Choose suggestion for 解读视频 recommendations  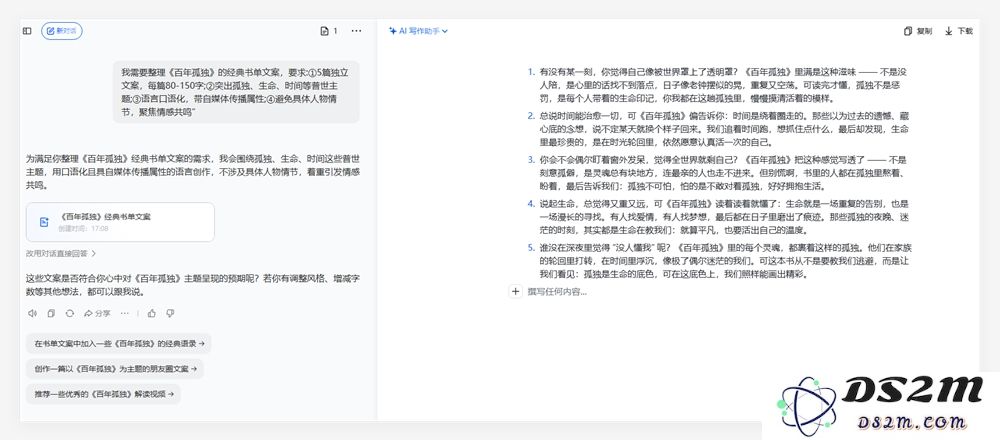pyautogui.click(x=103, y=394)
